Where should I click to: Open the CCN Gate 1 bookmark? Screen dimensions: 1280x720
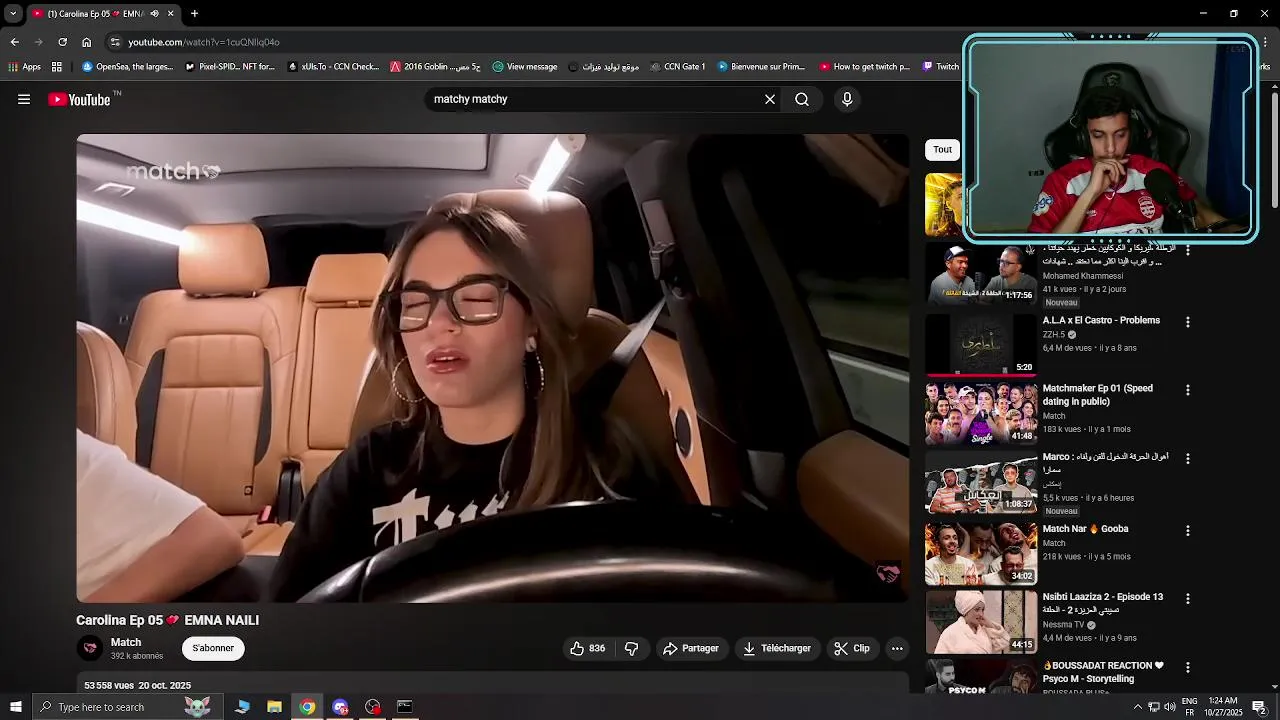pyautogui.click(x=677, y=67)
